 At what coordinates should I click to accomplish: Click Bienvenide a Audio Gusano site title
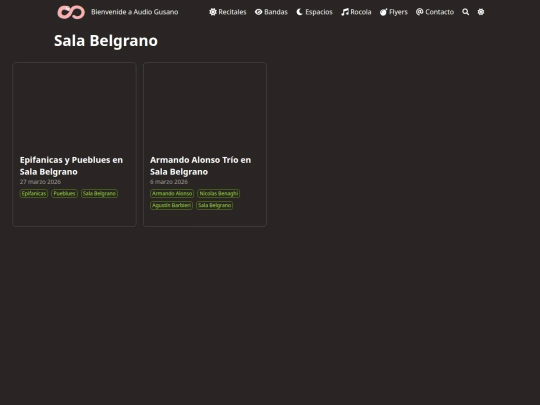coord(134,12)
